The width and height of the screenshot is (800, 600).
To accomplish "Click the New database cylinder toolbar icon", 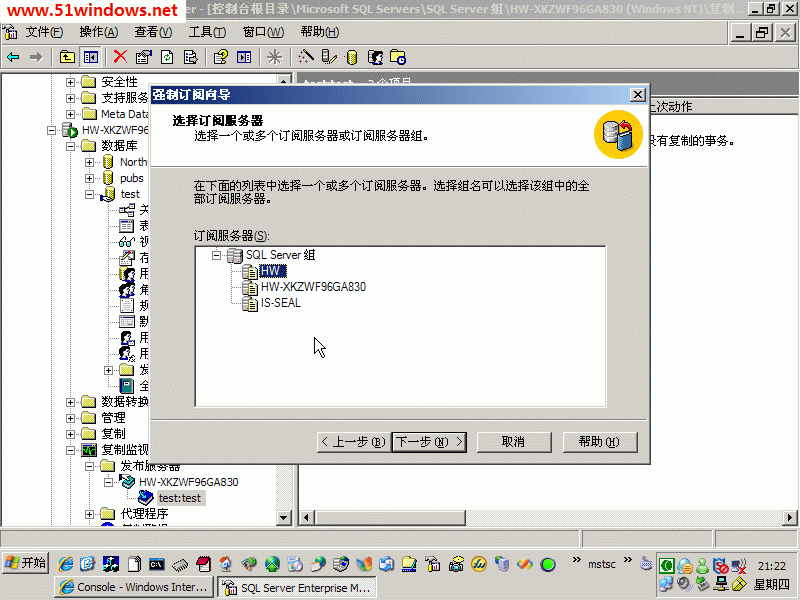I will click(352, 57).
